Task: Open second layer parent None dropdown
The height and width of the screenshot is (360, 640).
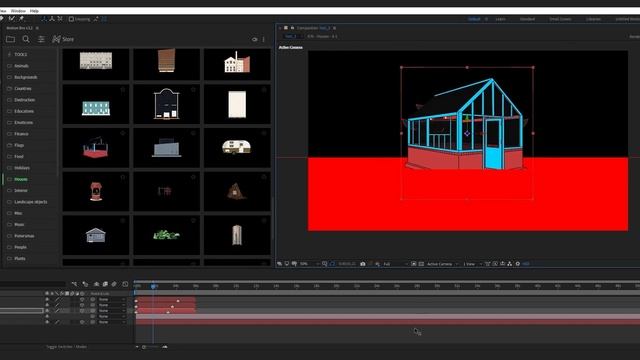Action: tap(111, 305)
